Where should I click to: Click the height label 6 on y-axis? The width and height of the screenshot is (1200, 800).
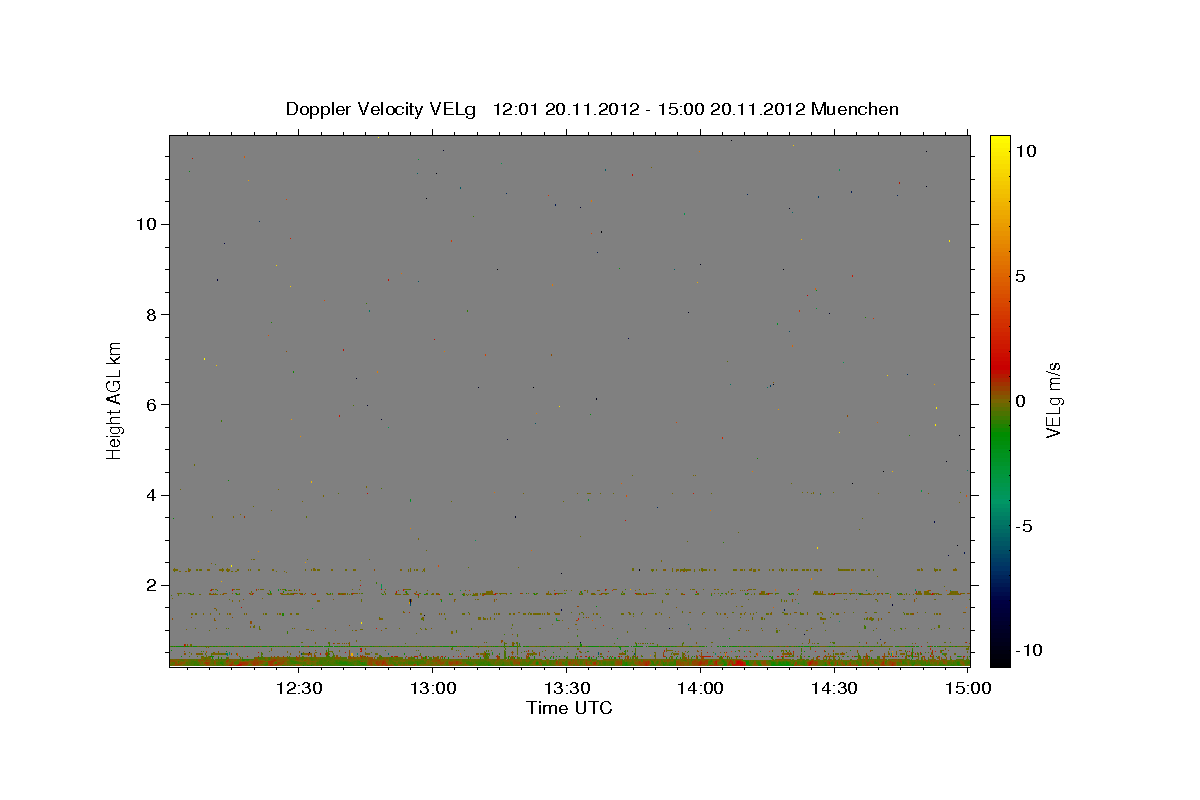(x=150, y=404)
